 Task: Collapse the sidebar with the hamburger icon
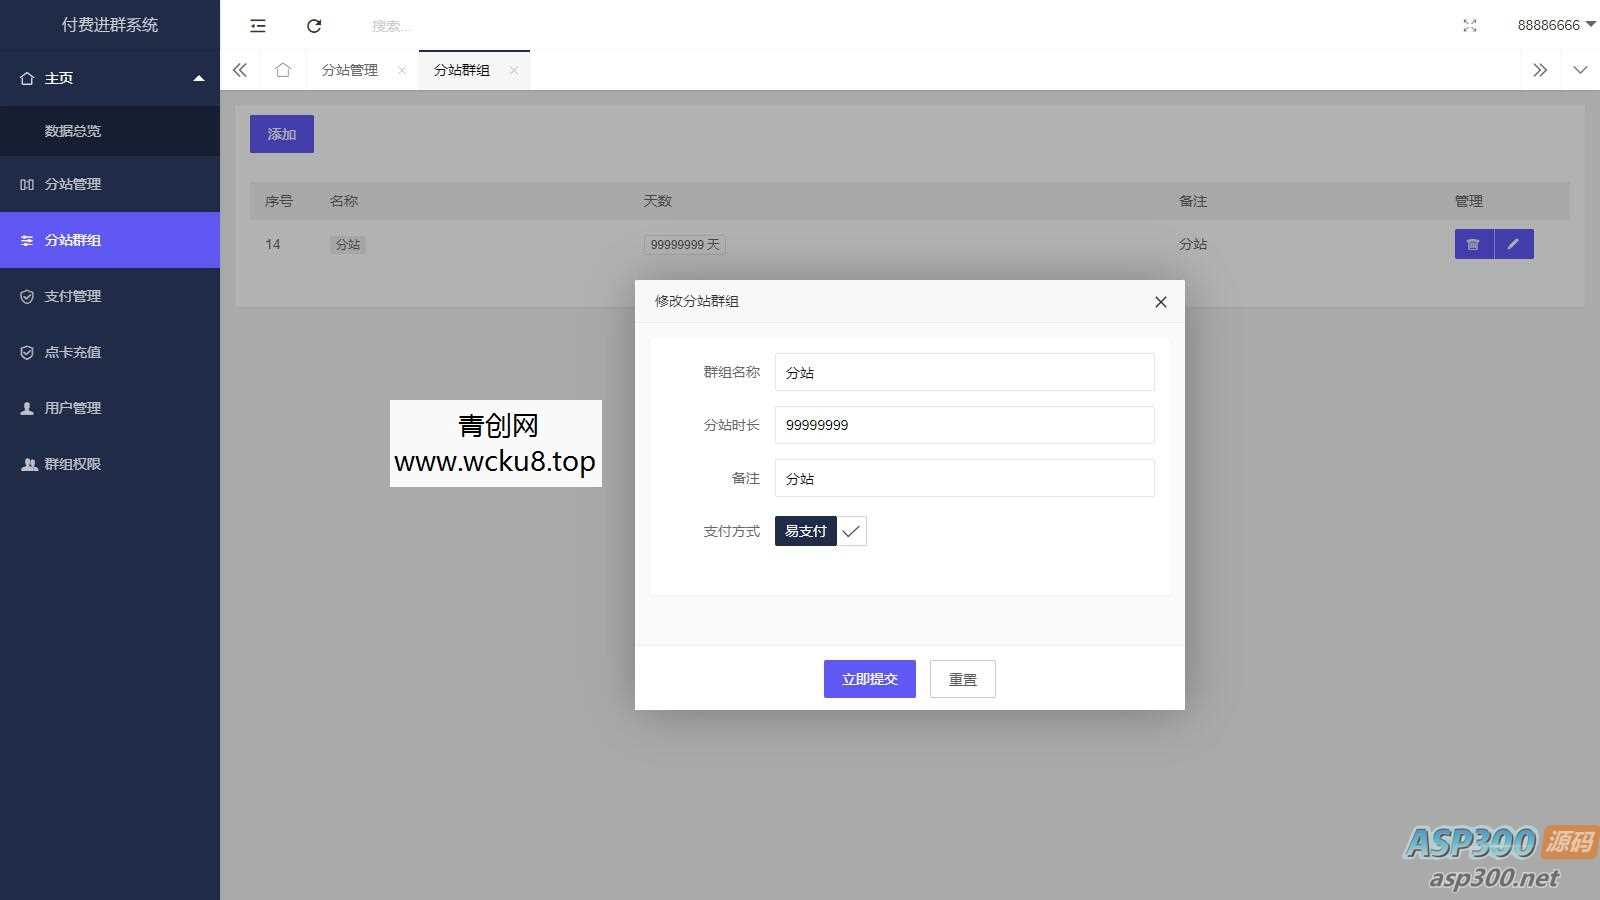[258, 25]
